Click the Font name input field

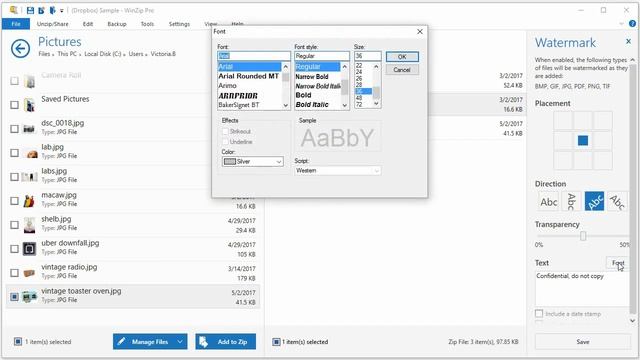(x=254, y=56)
